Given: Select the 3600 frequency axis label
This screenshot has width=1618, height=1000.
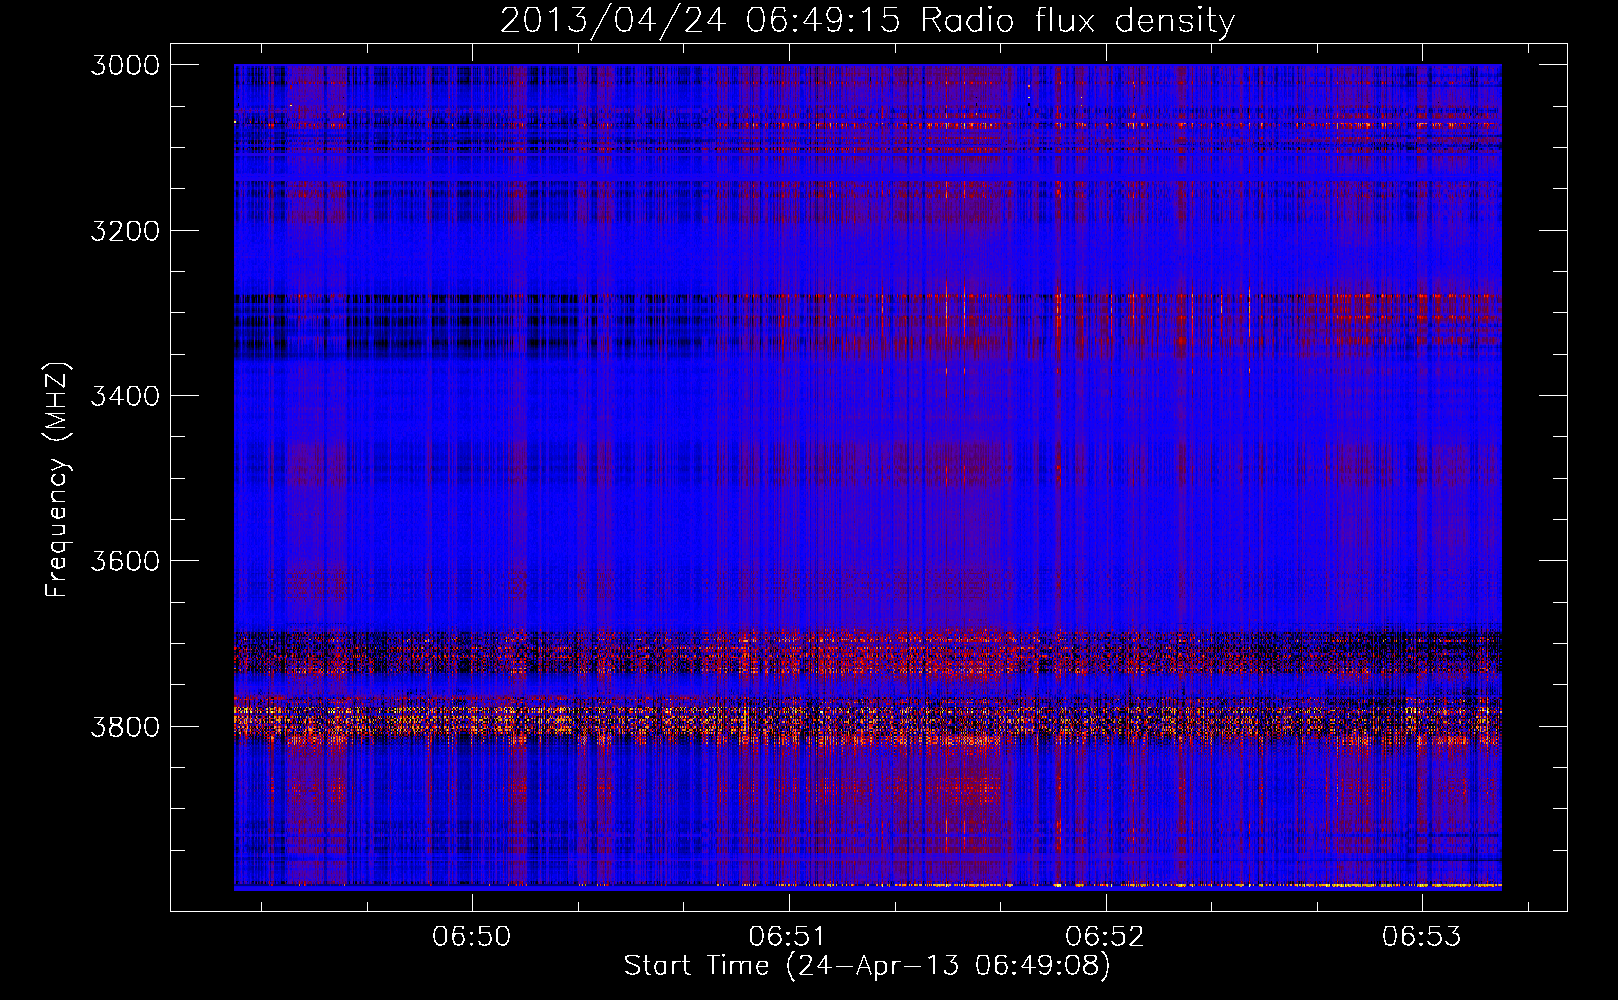Looking at the screenshot, I should [125, 561].
